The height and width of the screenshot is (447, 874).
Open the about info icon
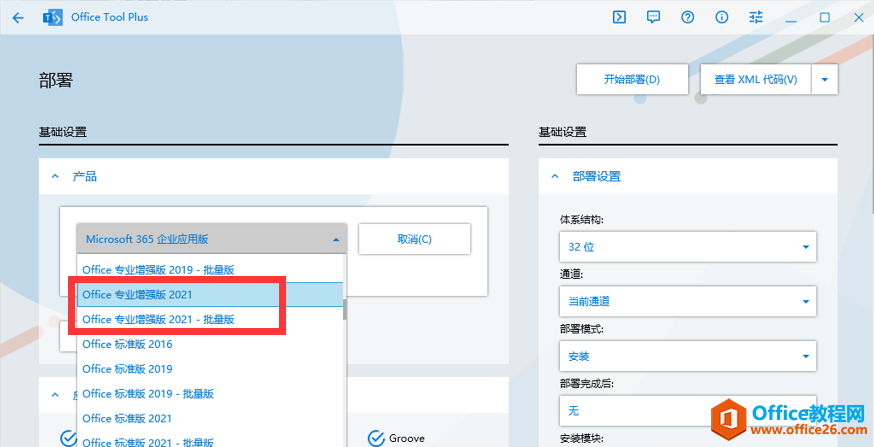point(722,17)
